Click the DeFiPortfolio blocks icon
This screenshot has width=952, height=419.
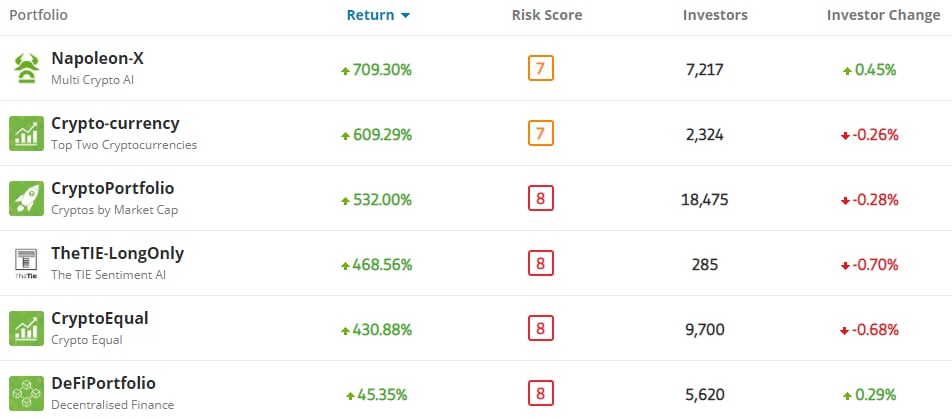coord(25,392)
